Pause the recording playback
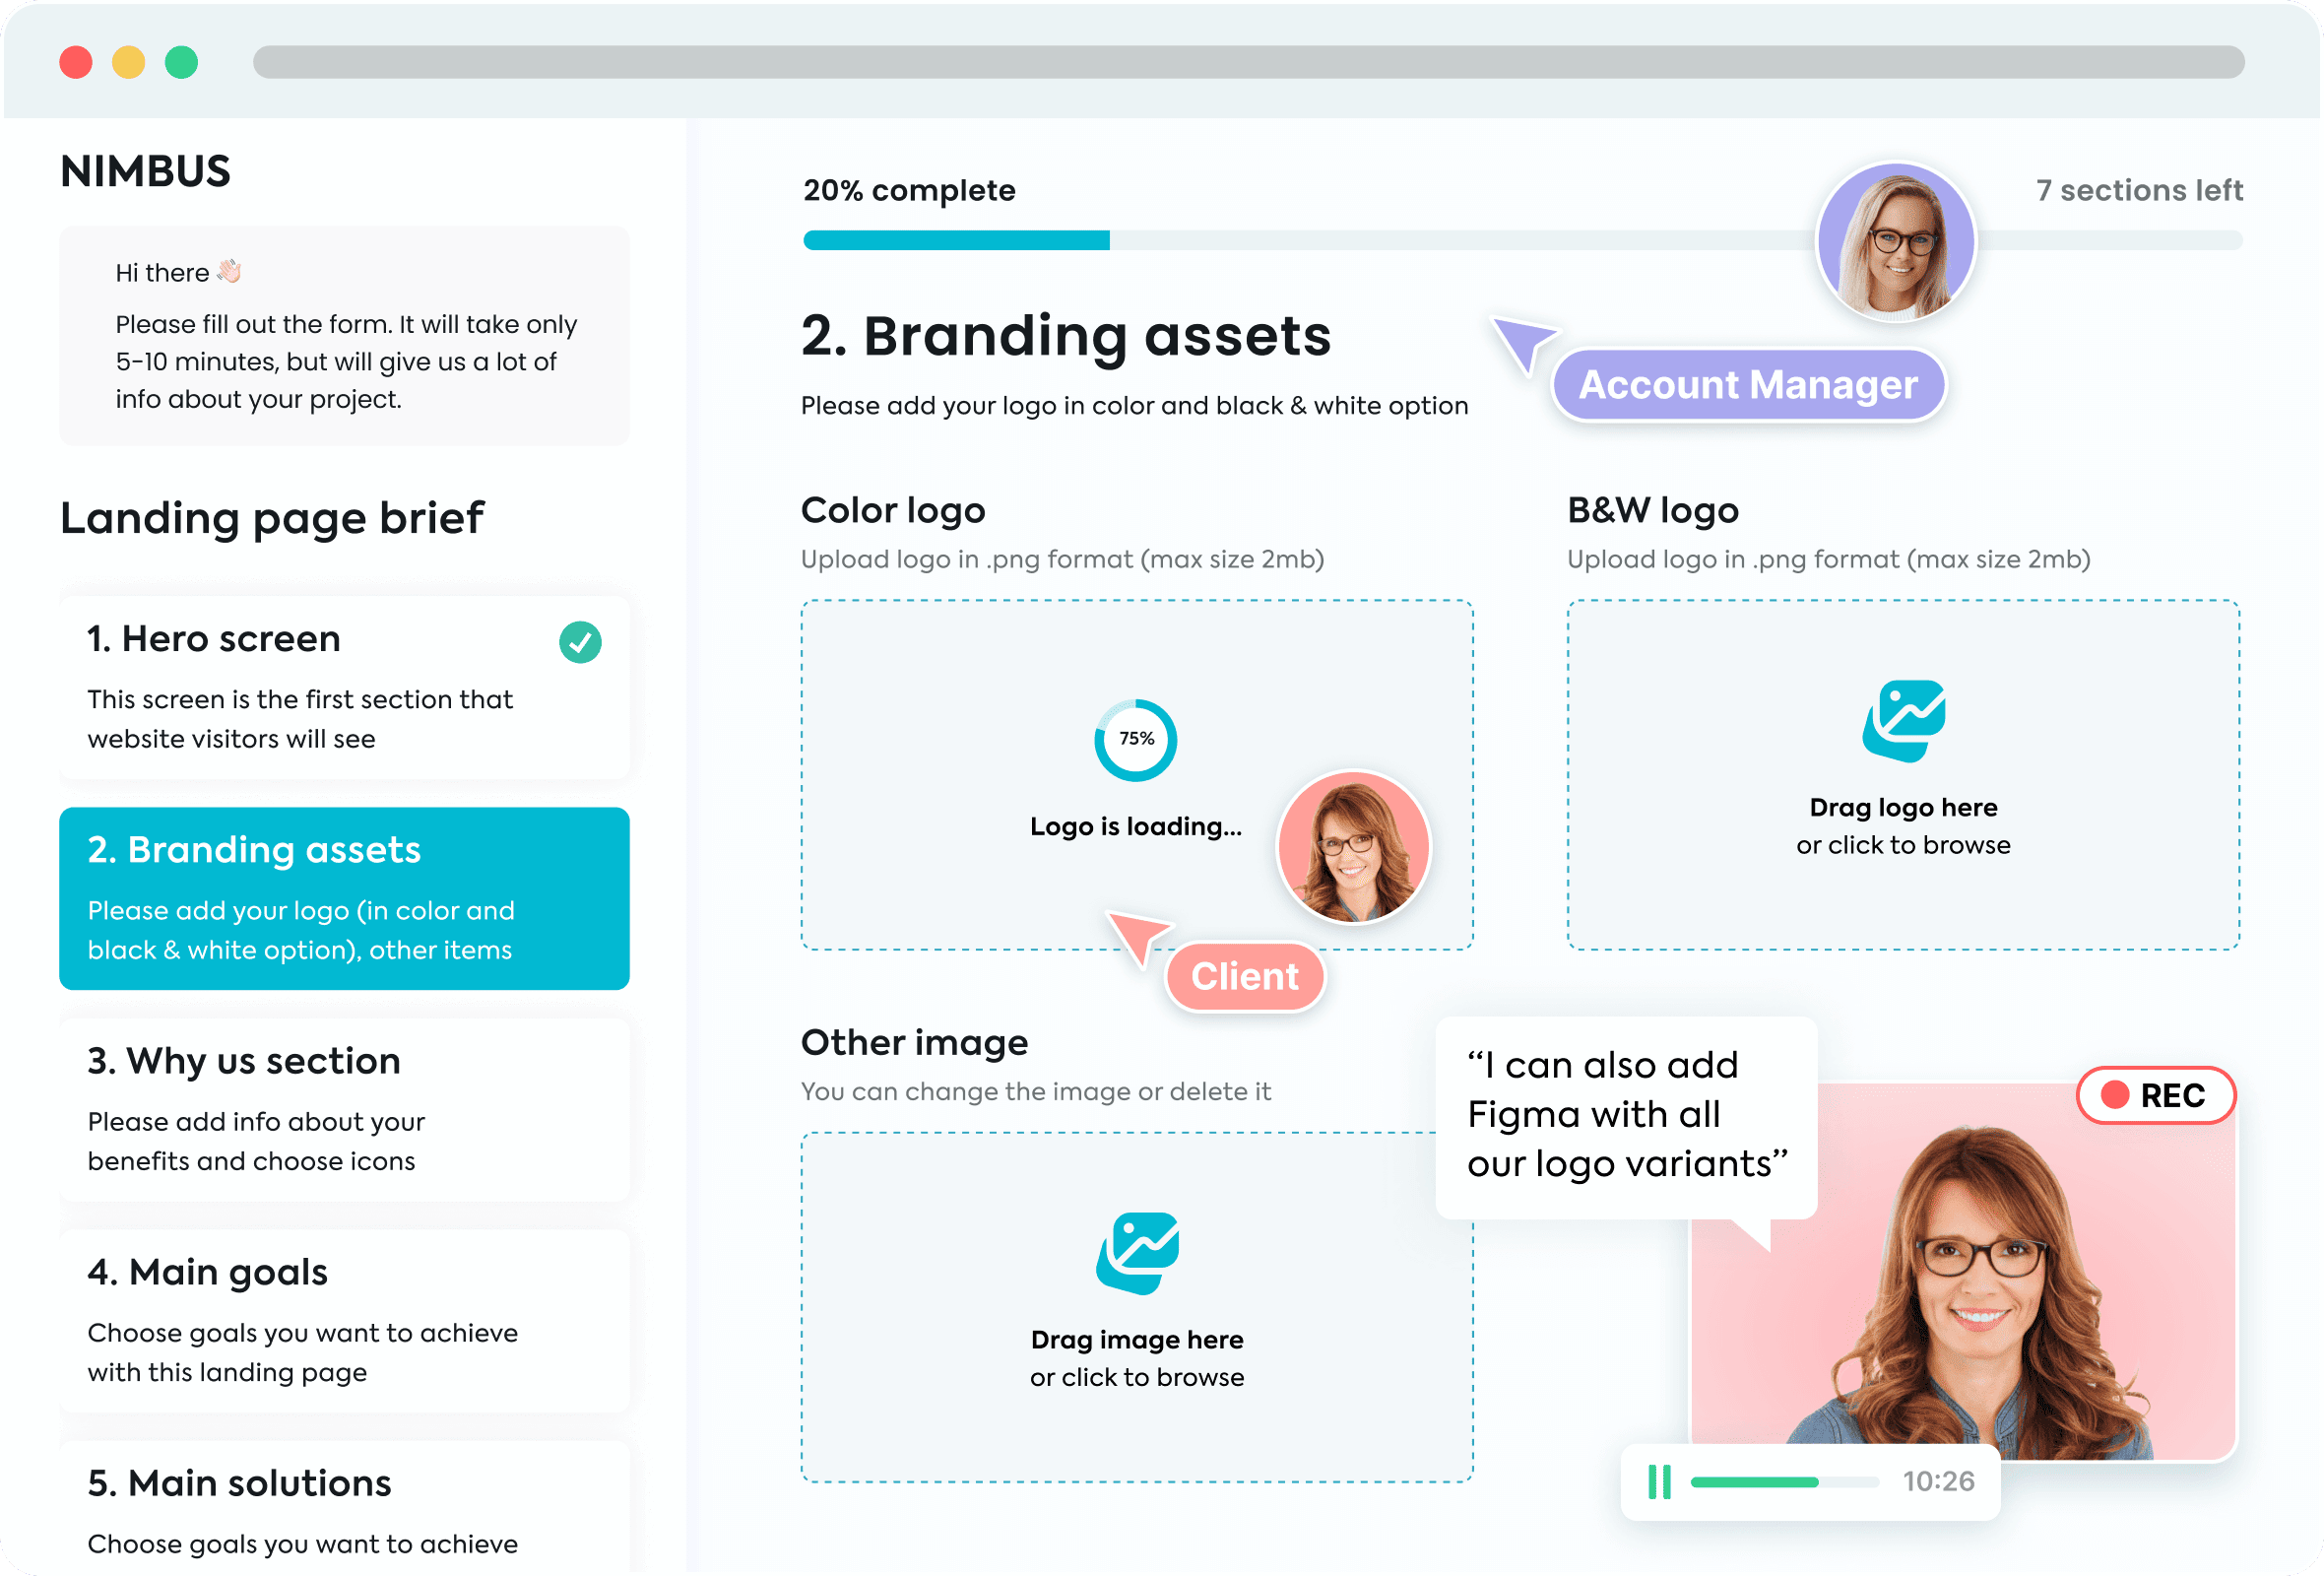Screen dimensions: 2324x1576 point(1659,1481)
